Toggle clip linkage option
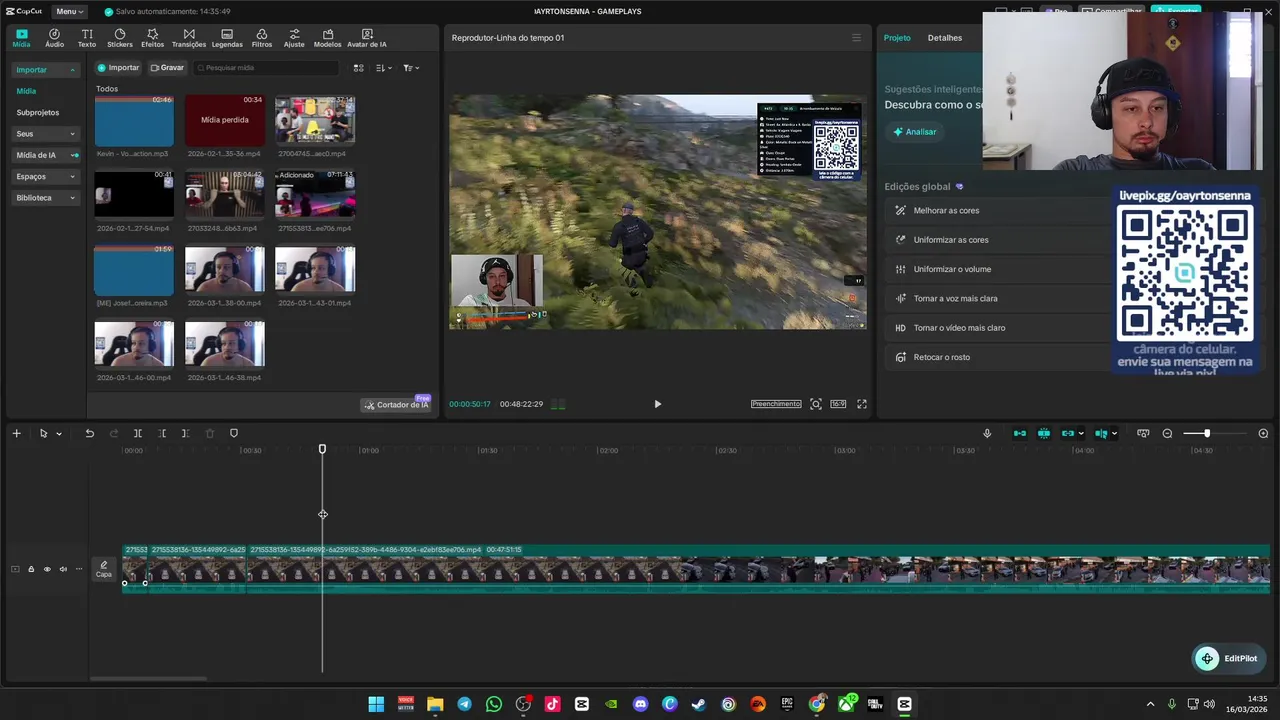 (x=1068, y=433)
